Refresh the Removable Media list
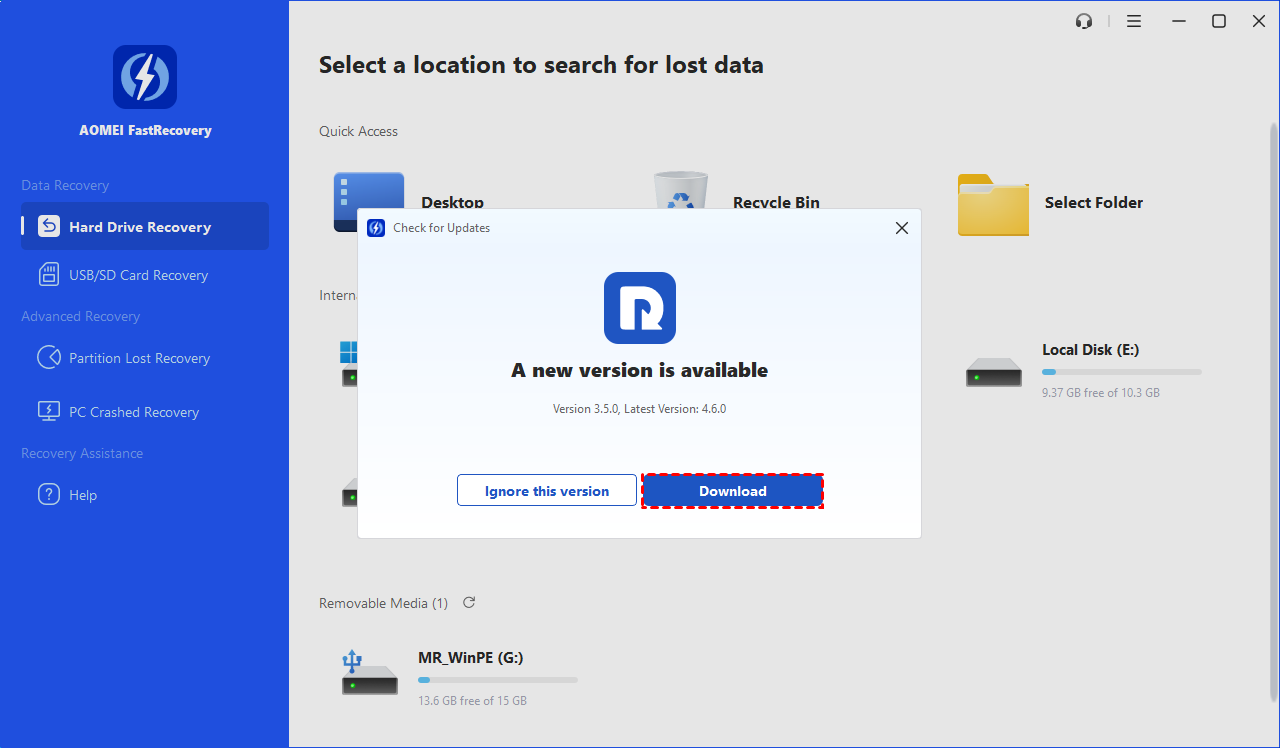This screenshot has width=1280, height=748. [x=469, y=603]
